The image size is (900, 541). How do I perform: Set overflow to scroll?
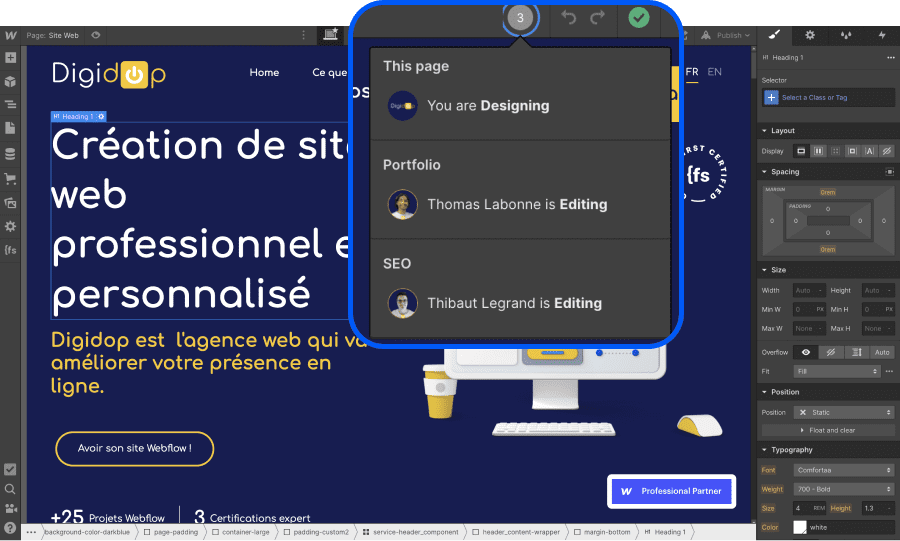(856, 352)
